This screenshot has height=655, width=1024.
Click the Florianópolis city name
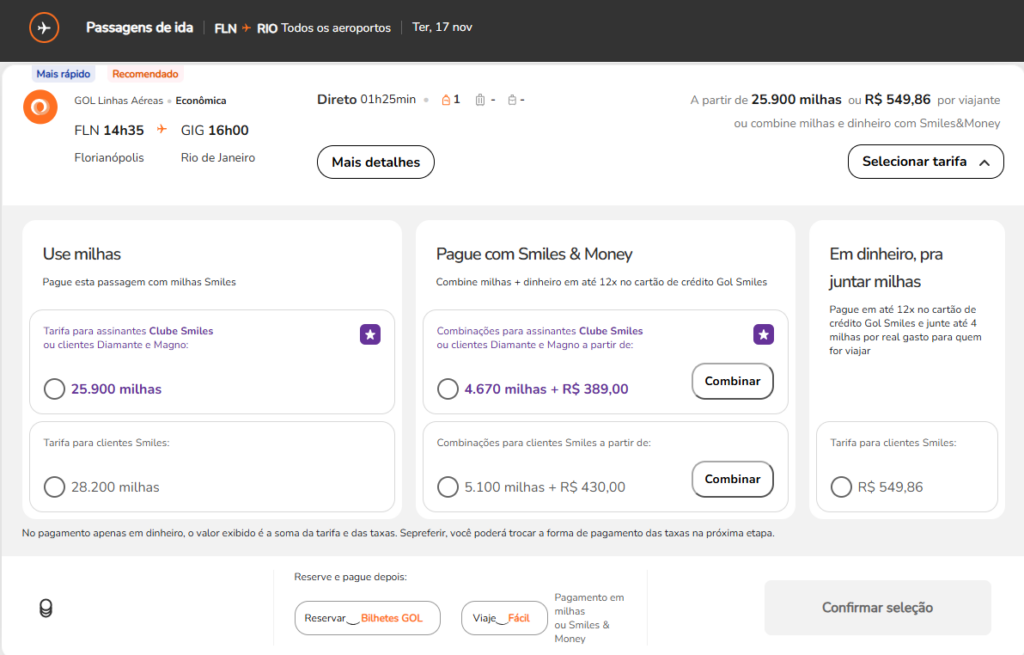click(109, 157)
